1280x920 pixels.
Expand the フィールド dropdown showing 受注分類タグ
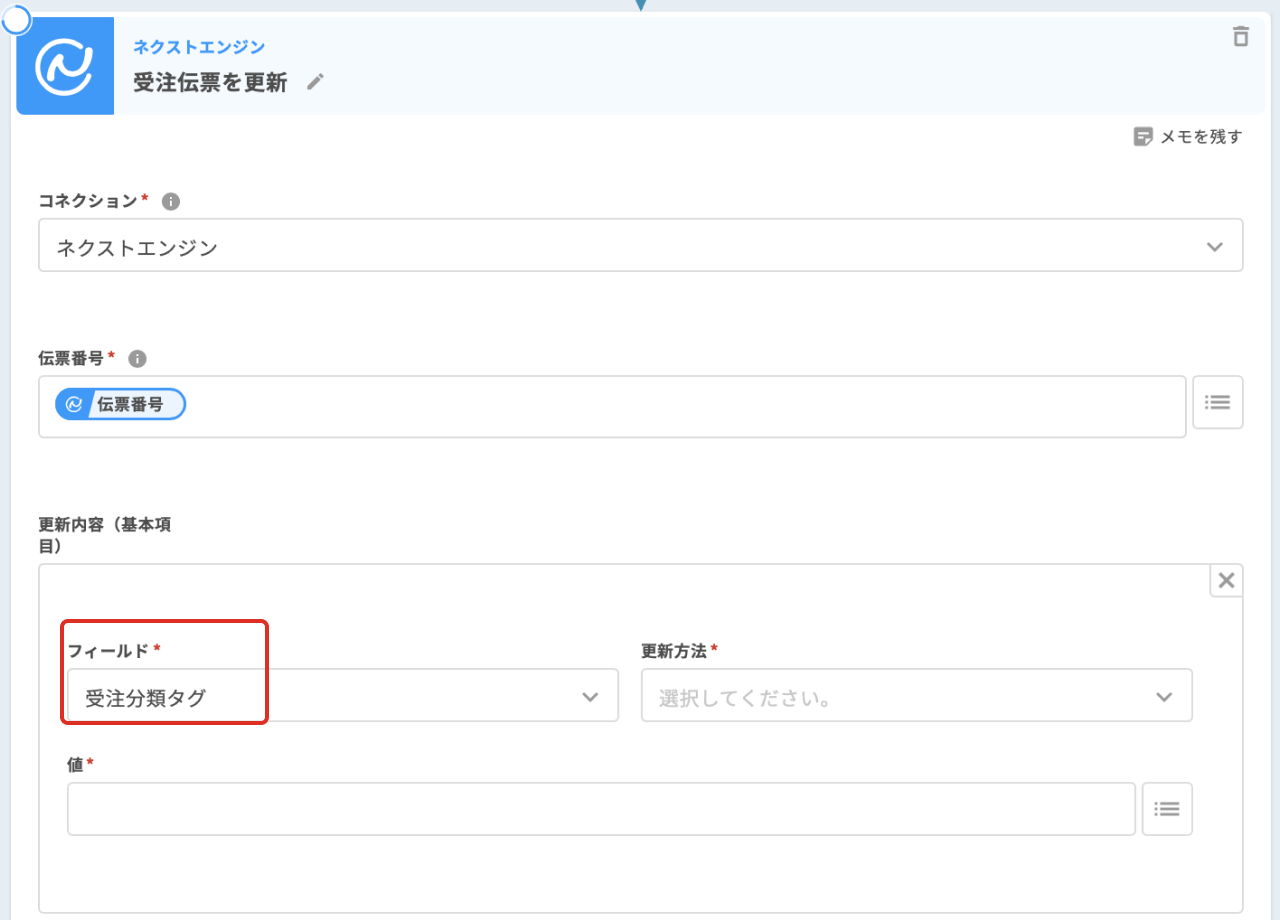click(x=342, y=696)
